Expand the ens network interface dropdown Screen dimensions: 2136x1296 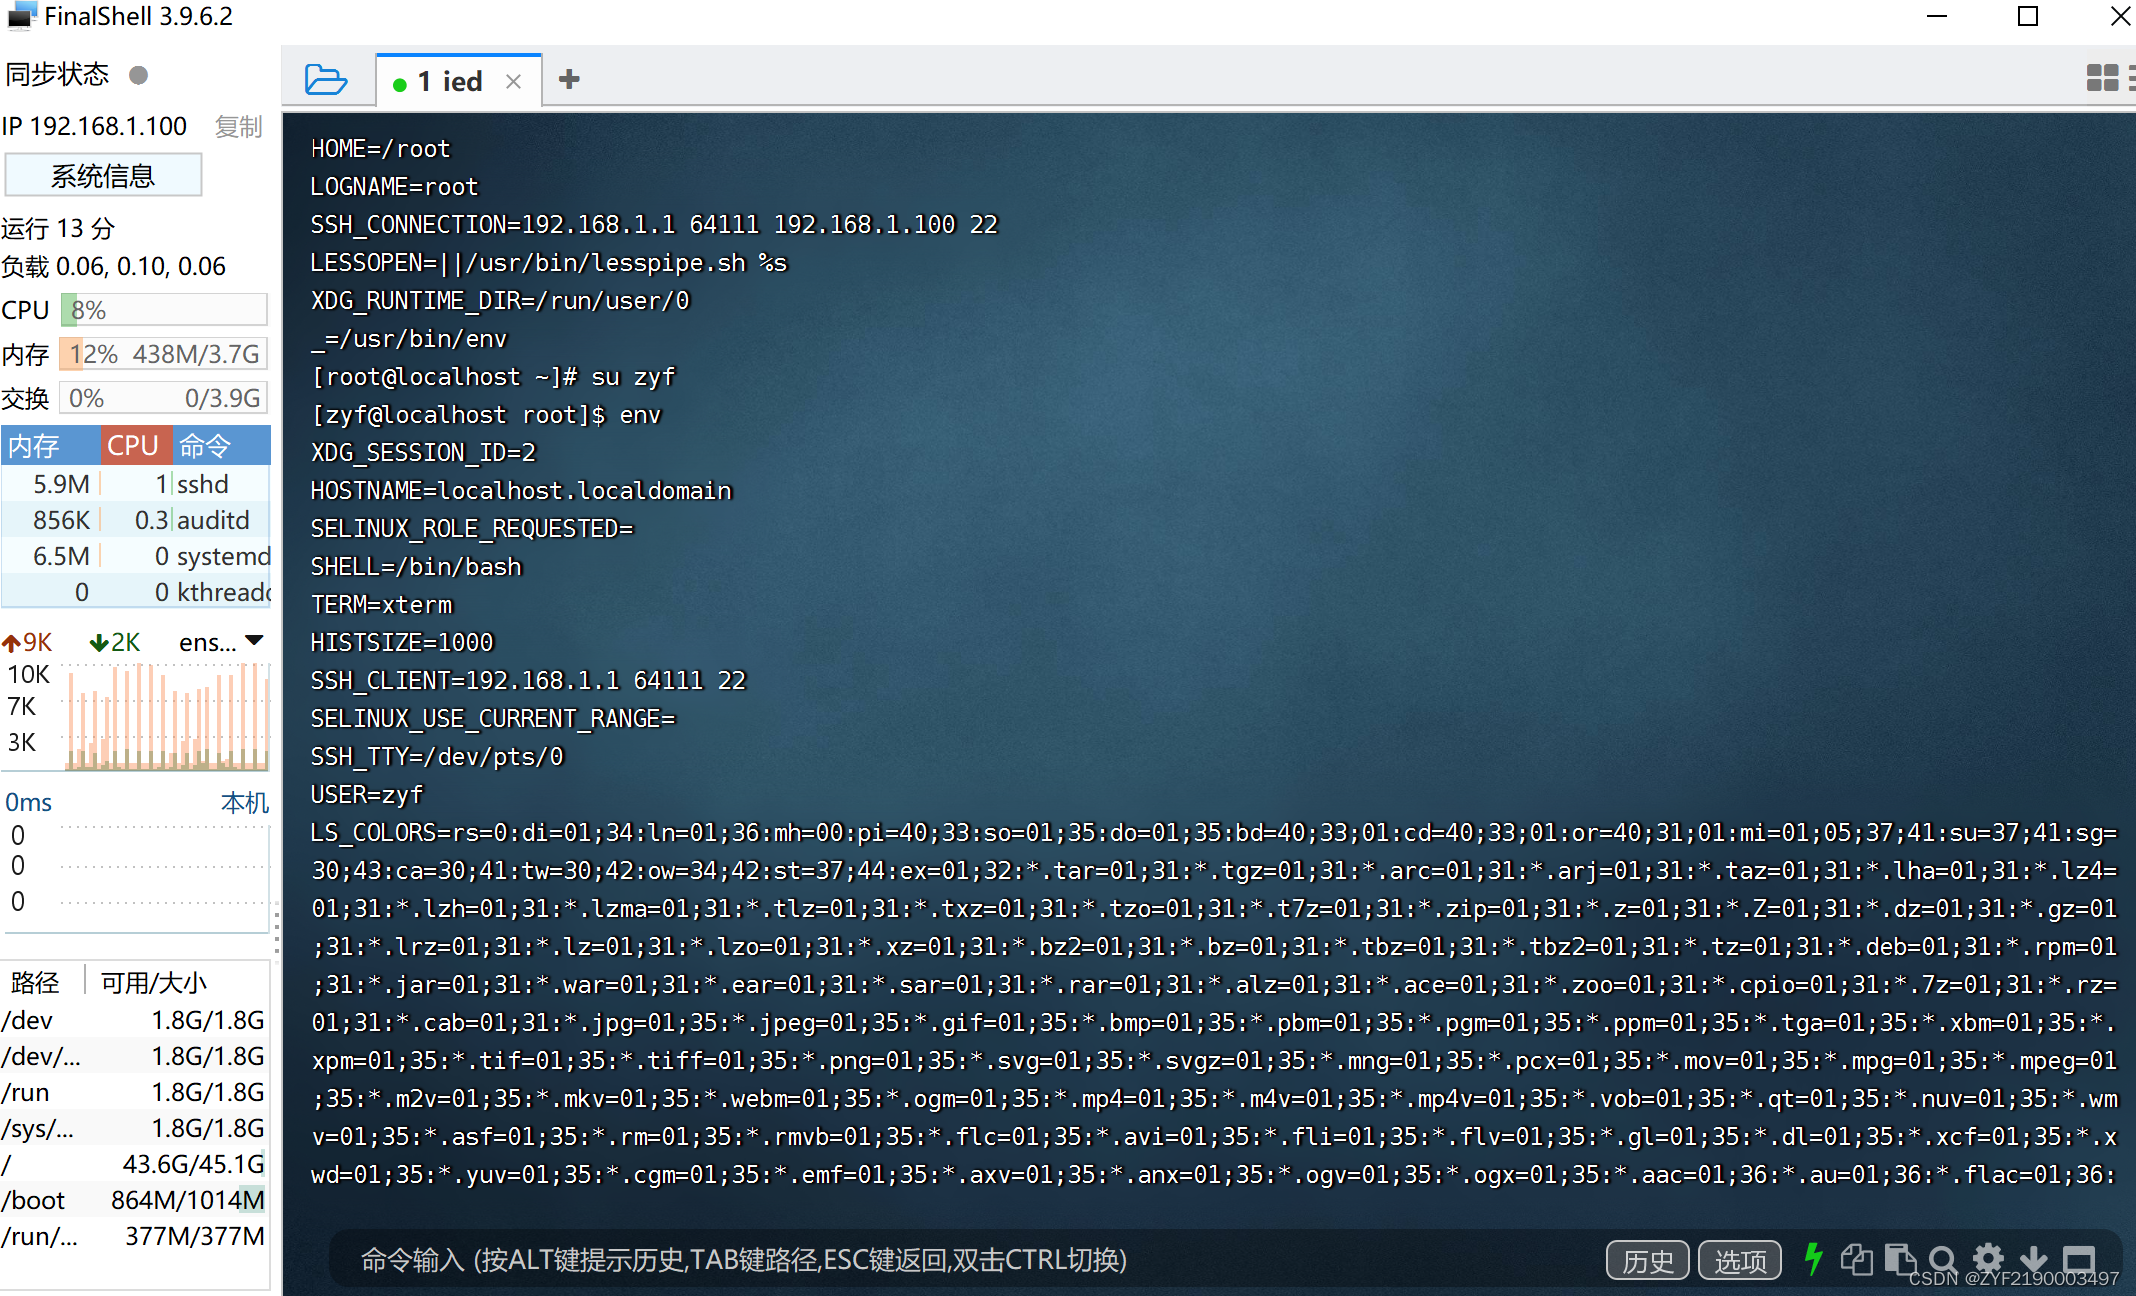pos(254,641)
